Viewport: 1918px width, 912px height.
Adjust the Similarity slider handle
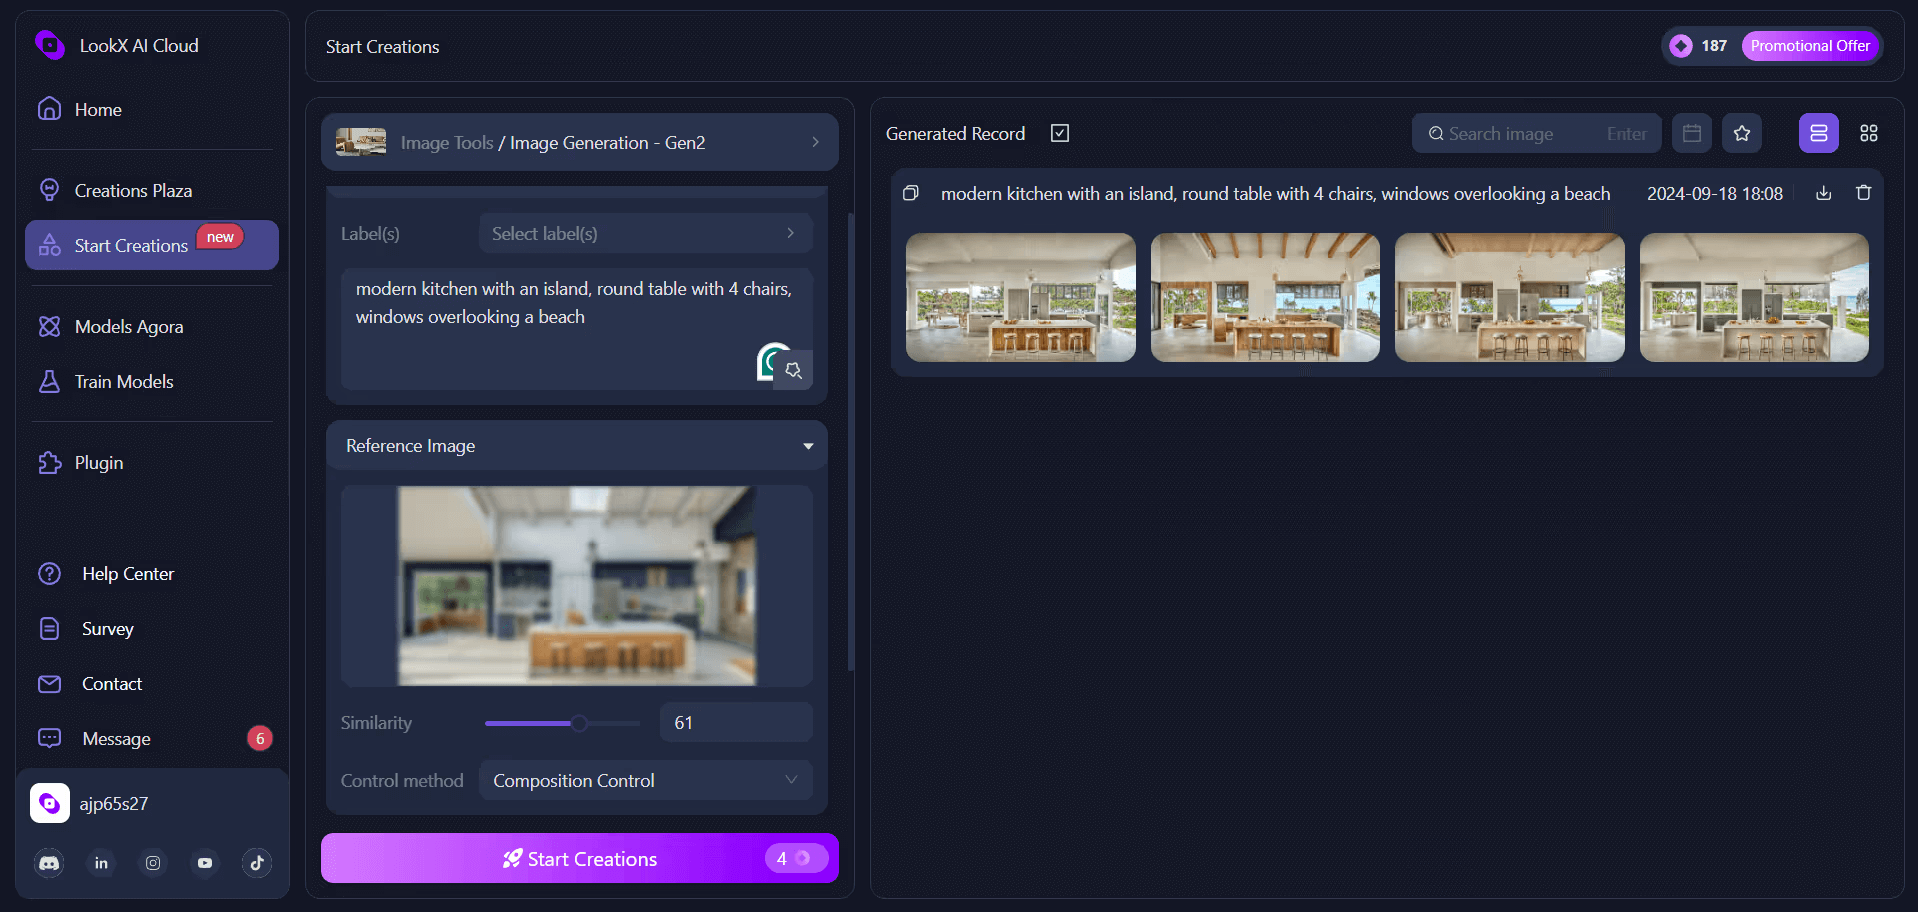[578, 723]
